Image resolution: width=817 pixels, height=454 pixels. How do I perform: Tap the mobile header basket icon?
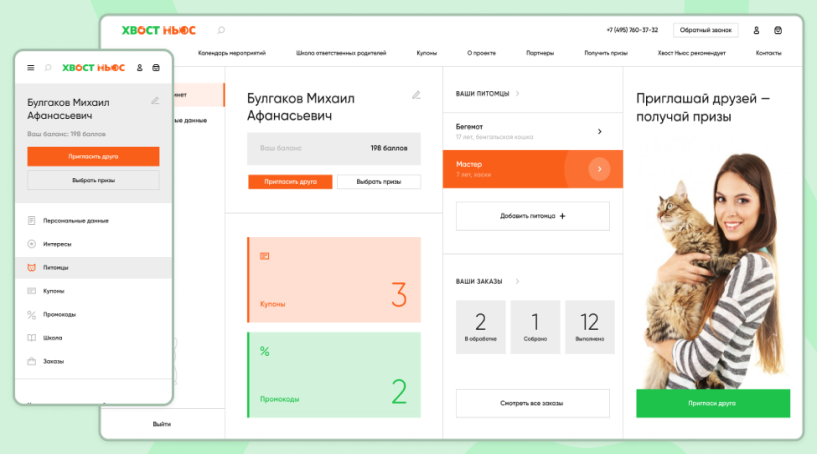[x=155, y=68]
